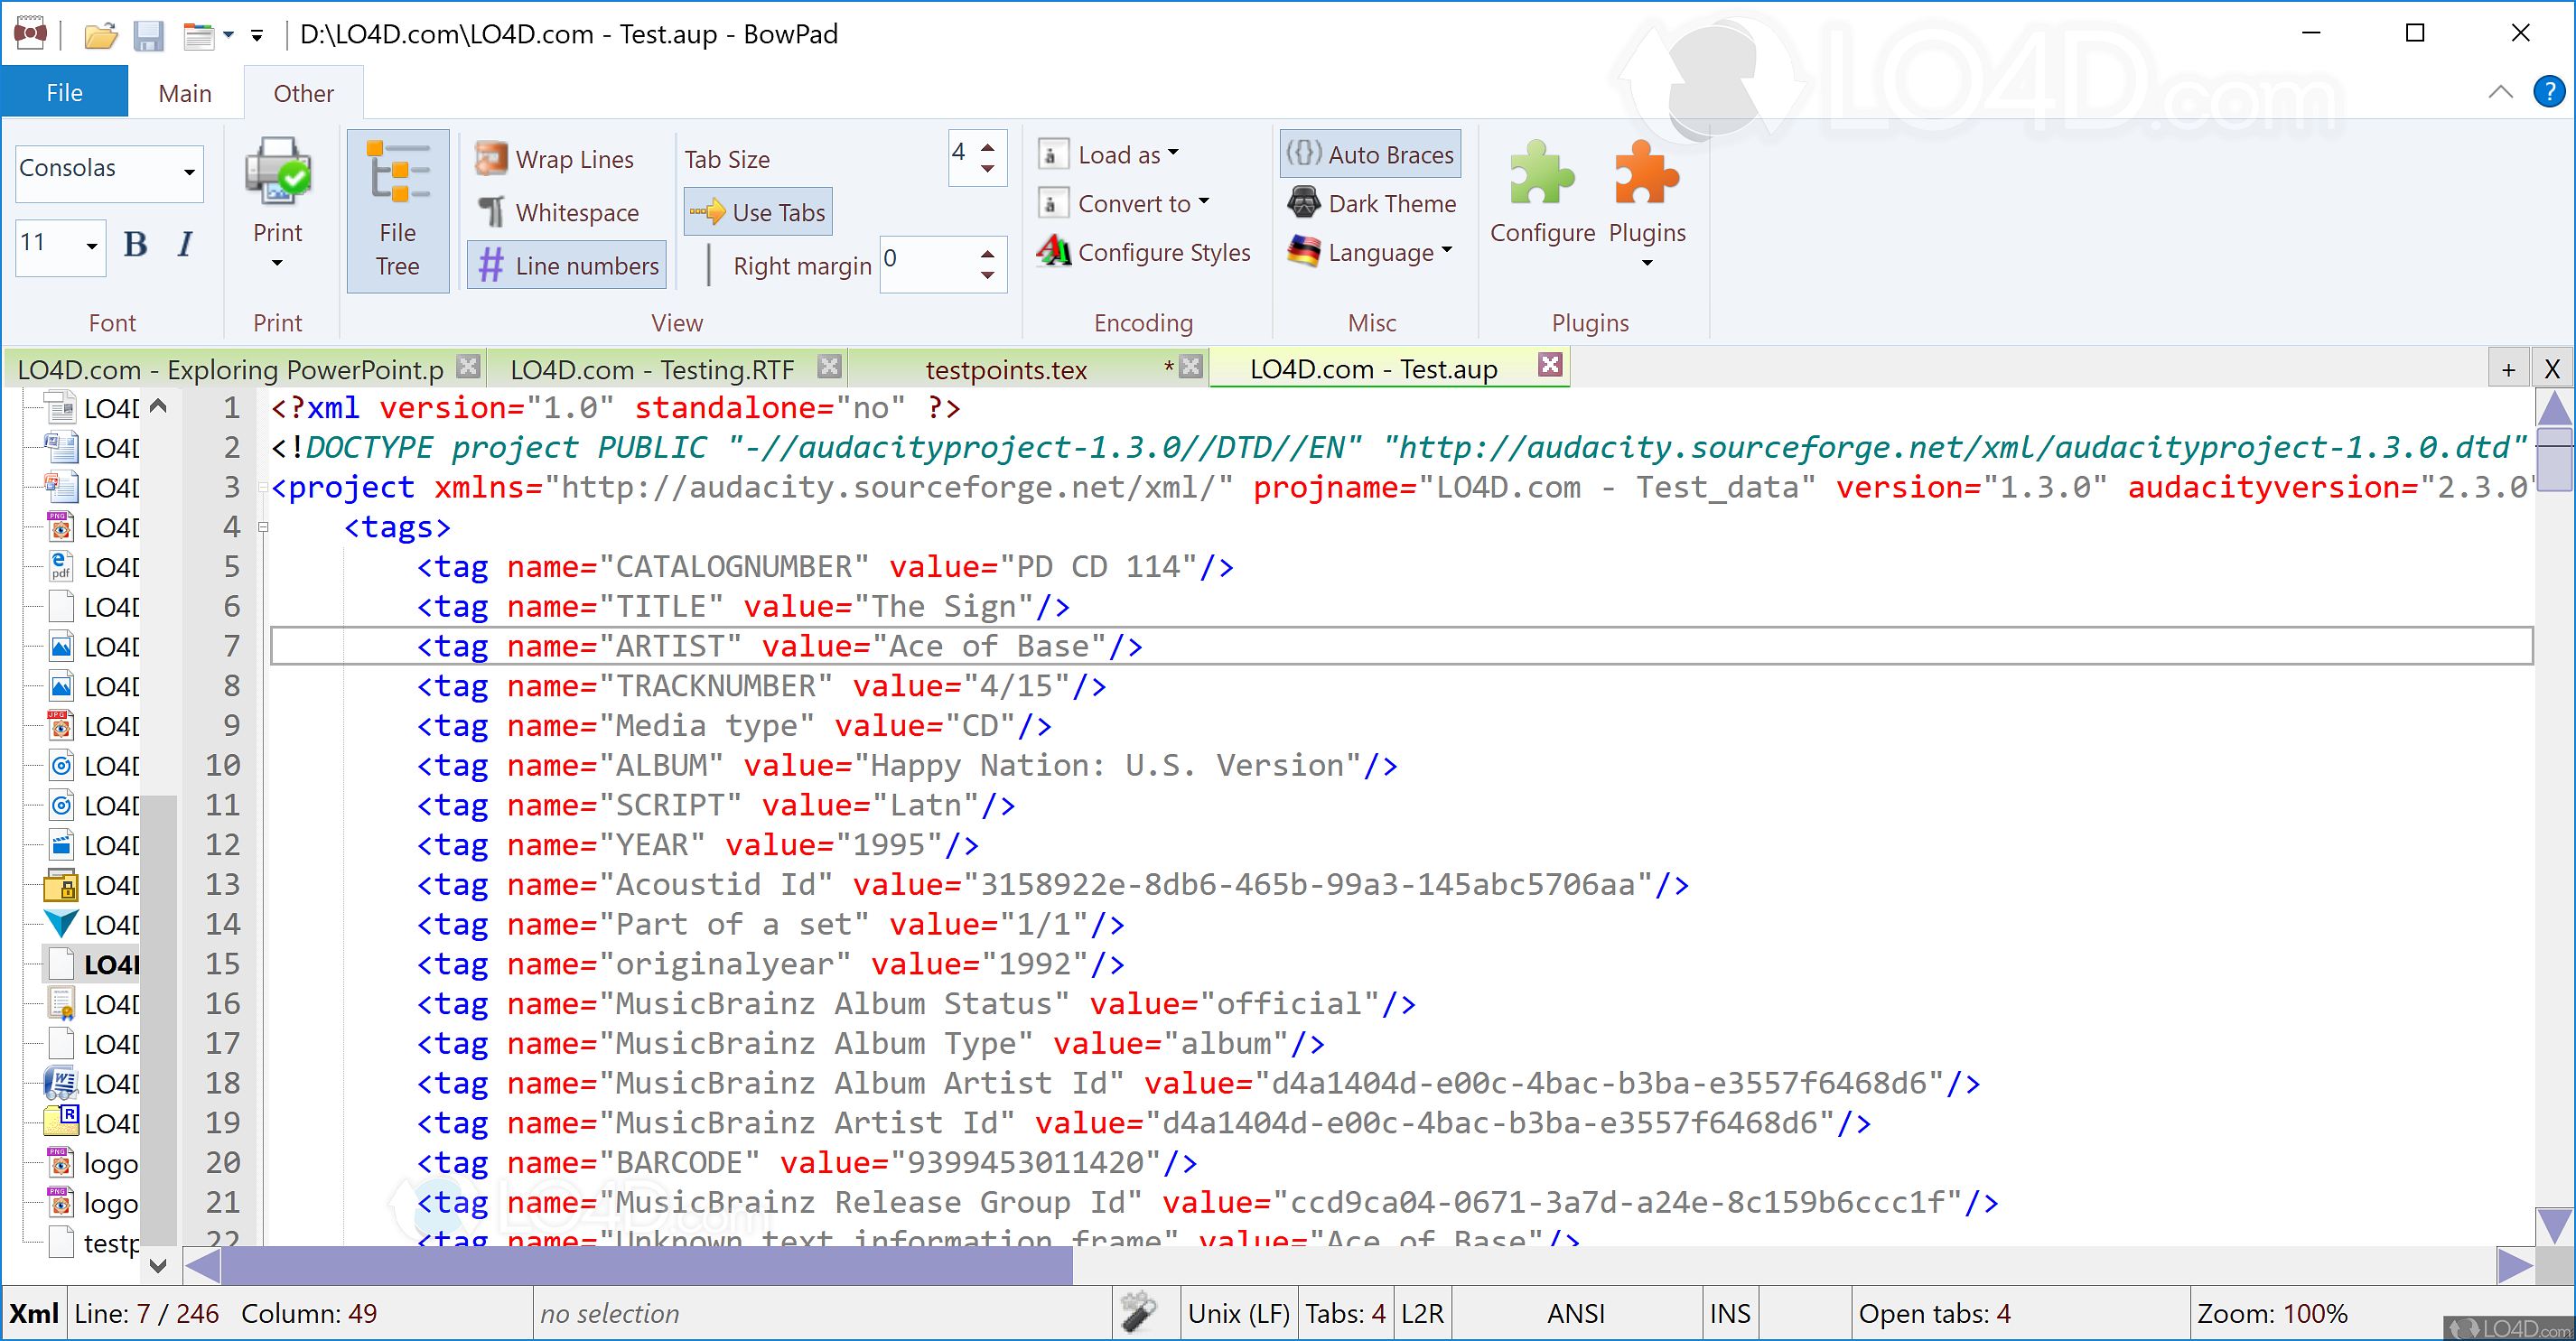Expand the Convert to dropdown
Screen dimensions: 2576x1341
click(1124, 203)
